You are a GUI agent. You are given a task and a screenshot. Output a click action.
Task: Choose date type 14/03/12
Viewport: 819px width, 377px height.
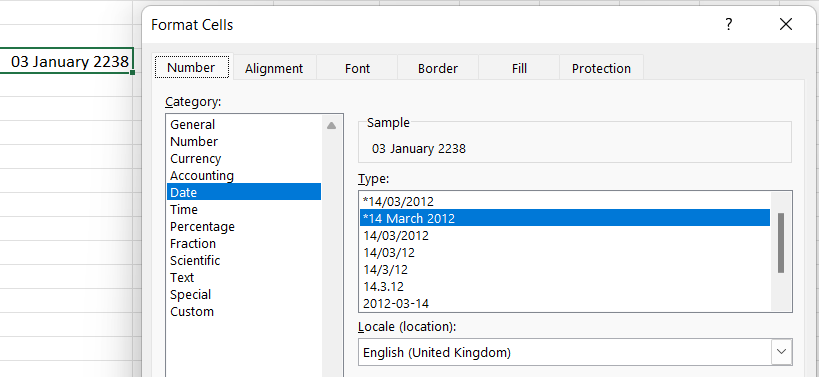tap(565, 252)
